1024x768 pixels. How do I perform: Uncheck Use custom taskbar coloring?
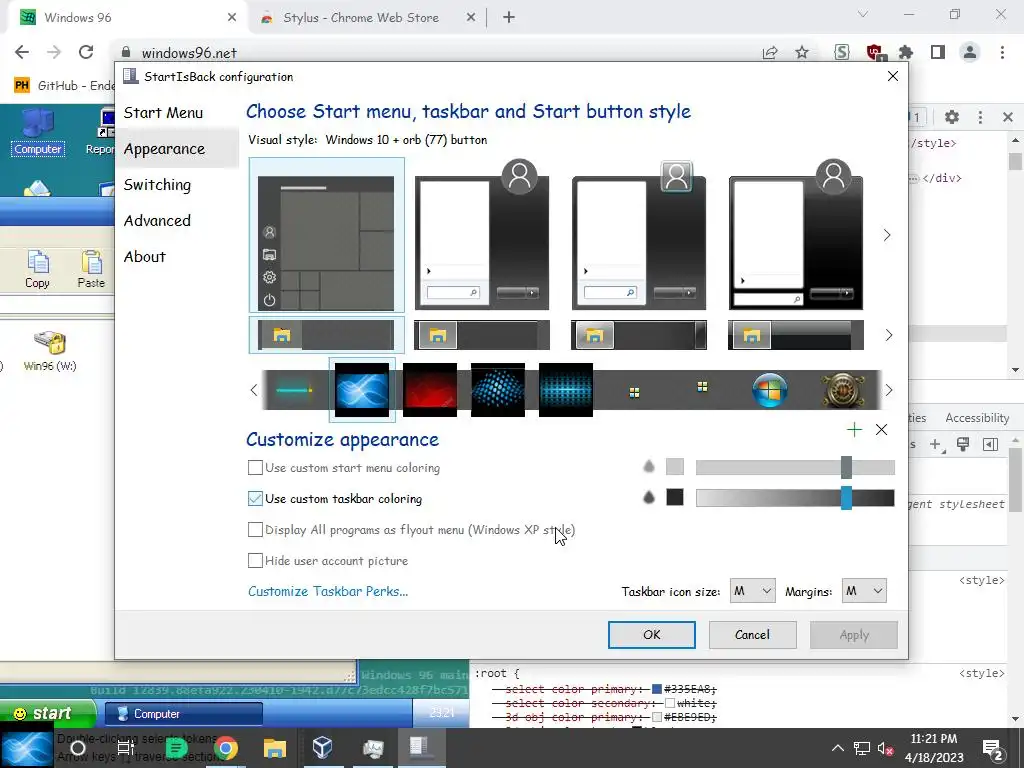(x=255, y=498)
